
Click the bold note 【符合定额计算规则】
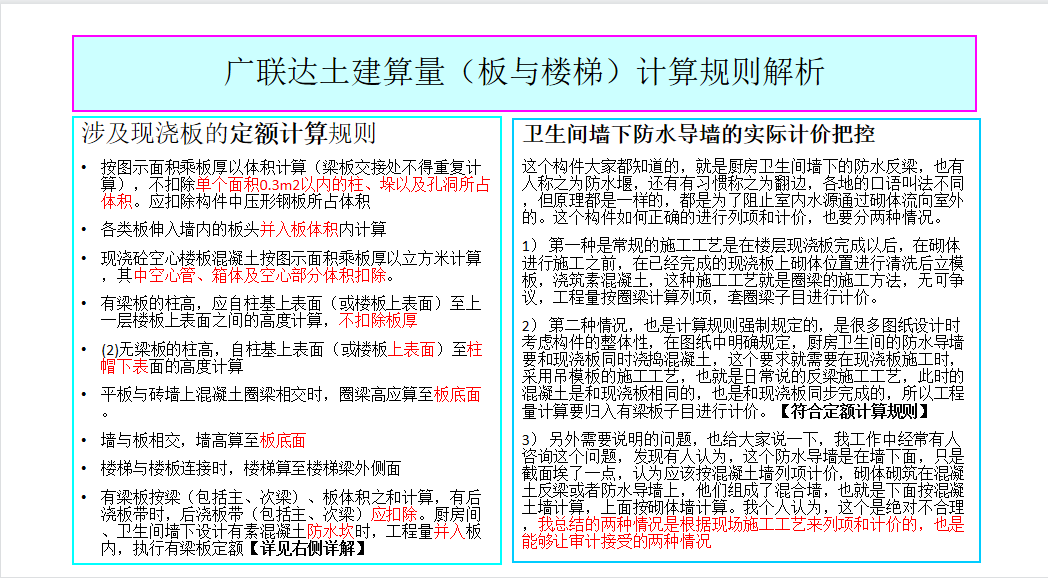(x=854, y=411)
